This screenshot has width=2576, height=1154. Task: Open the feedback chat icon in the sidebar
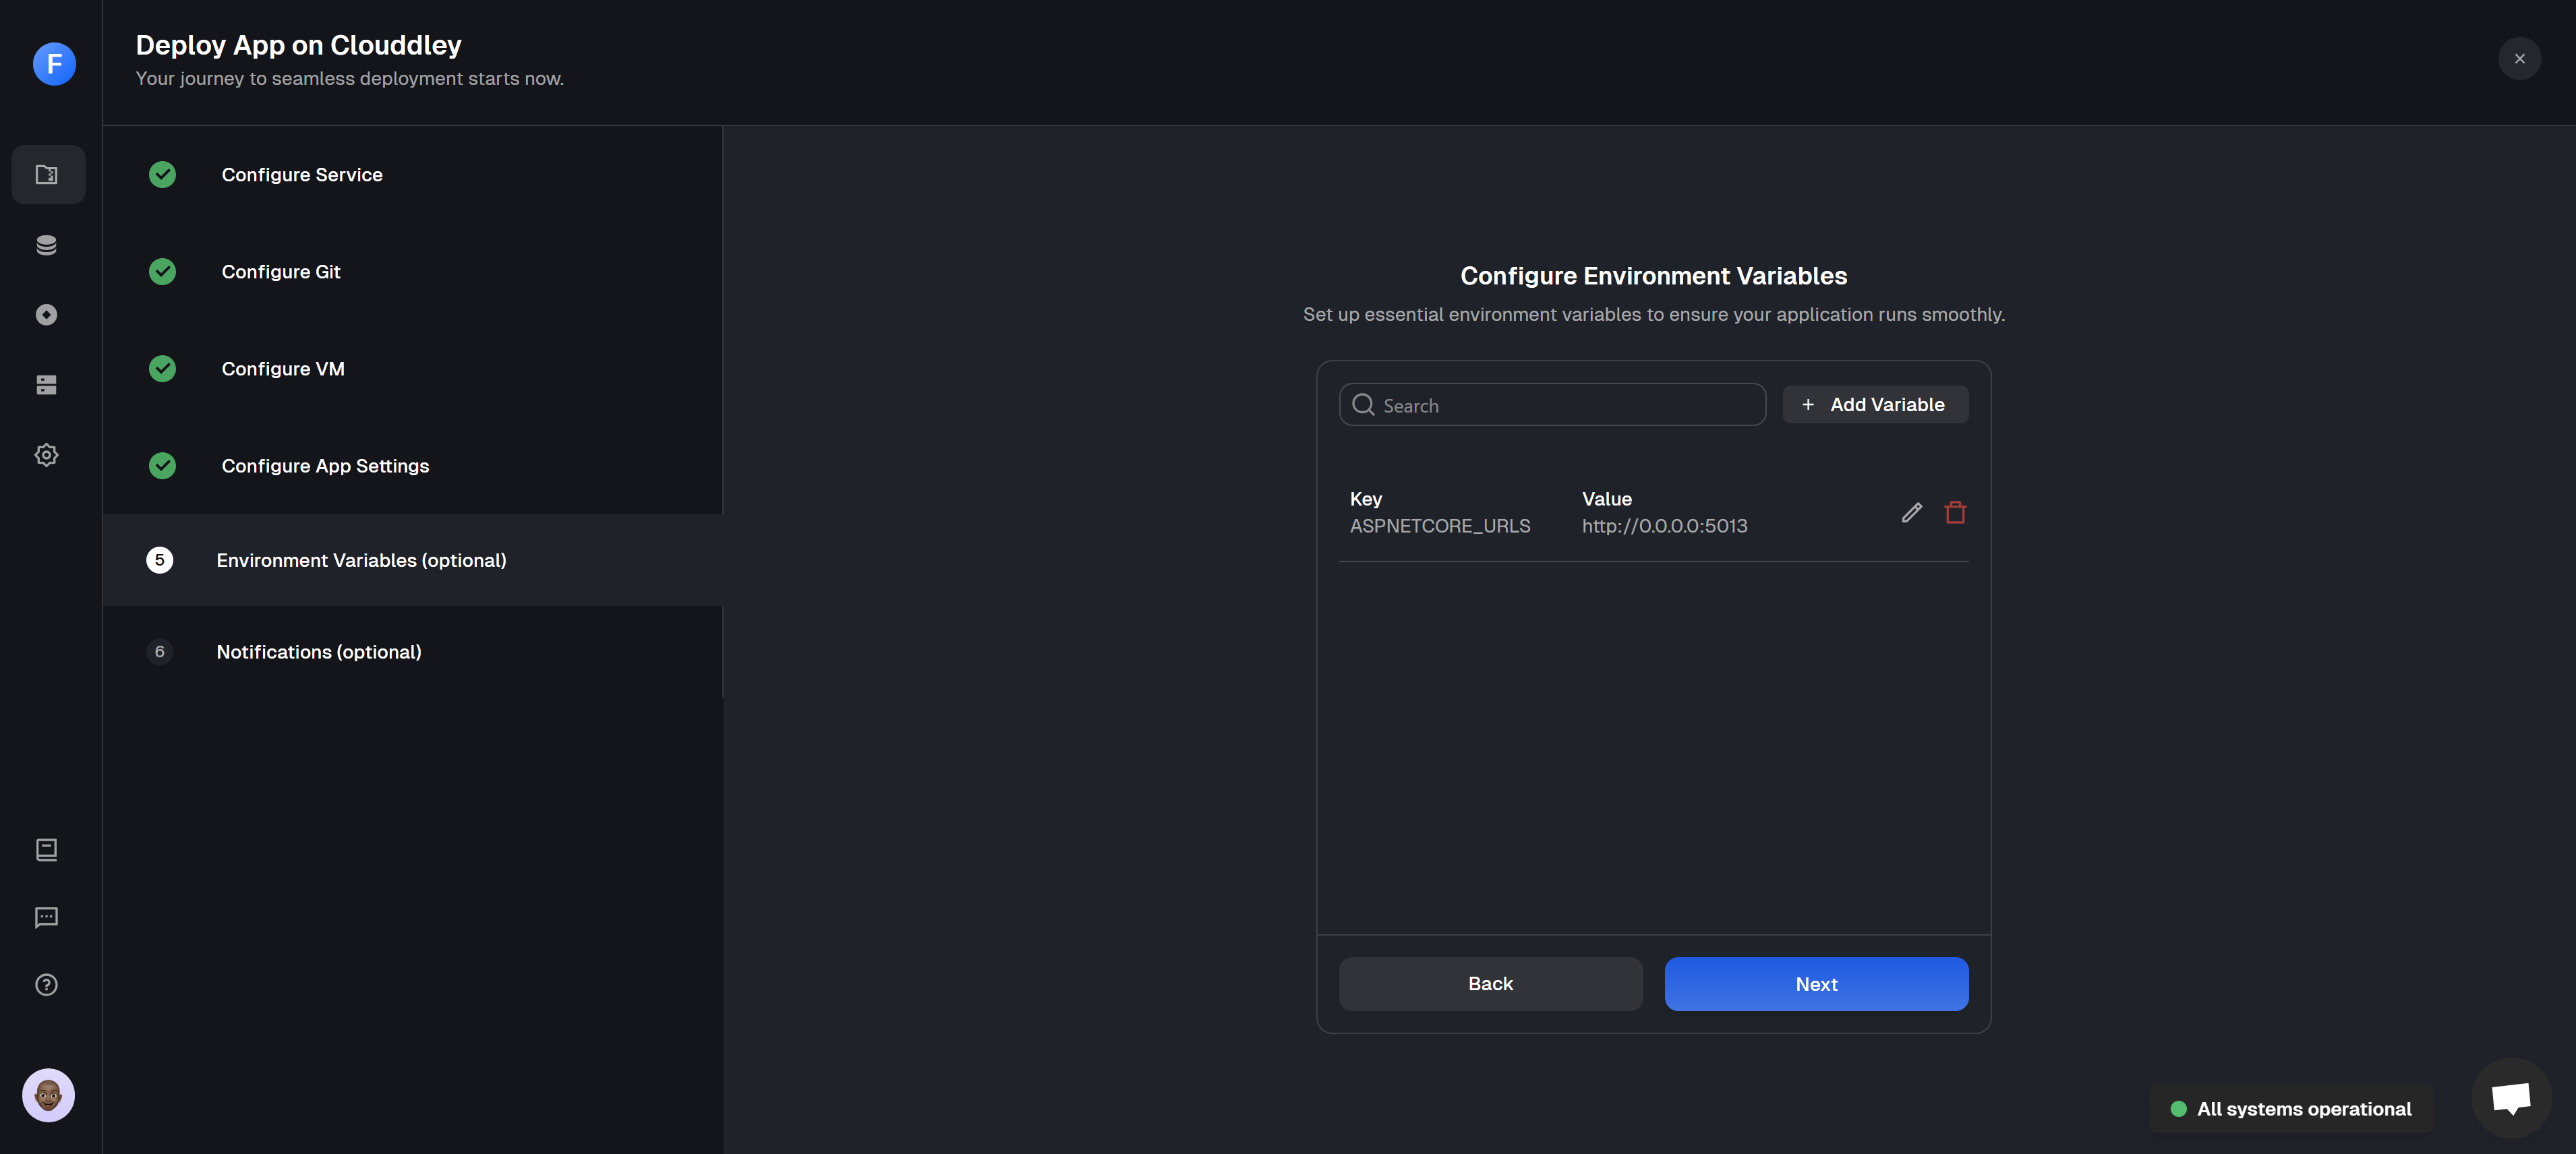click(47, 917)
